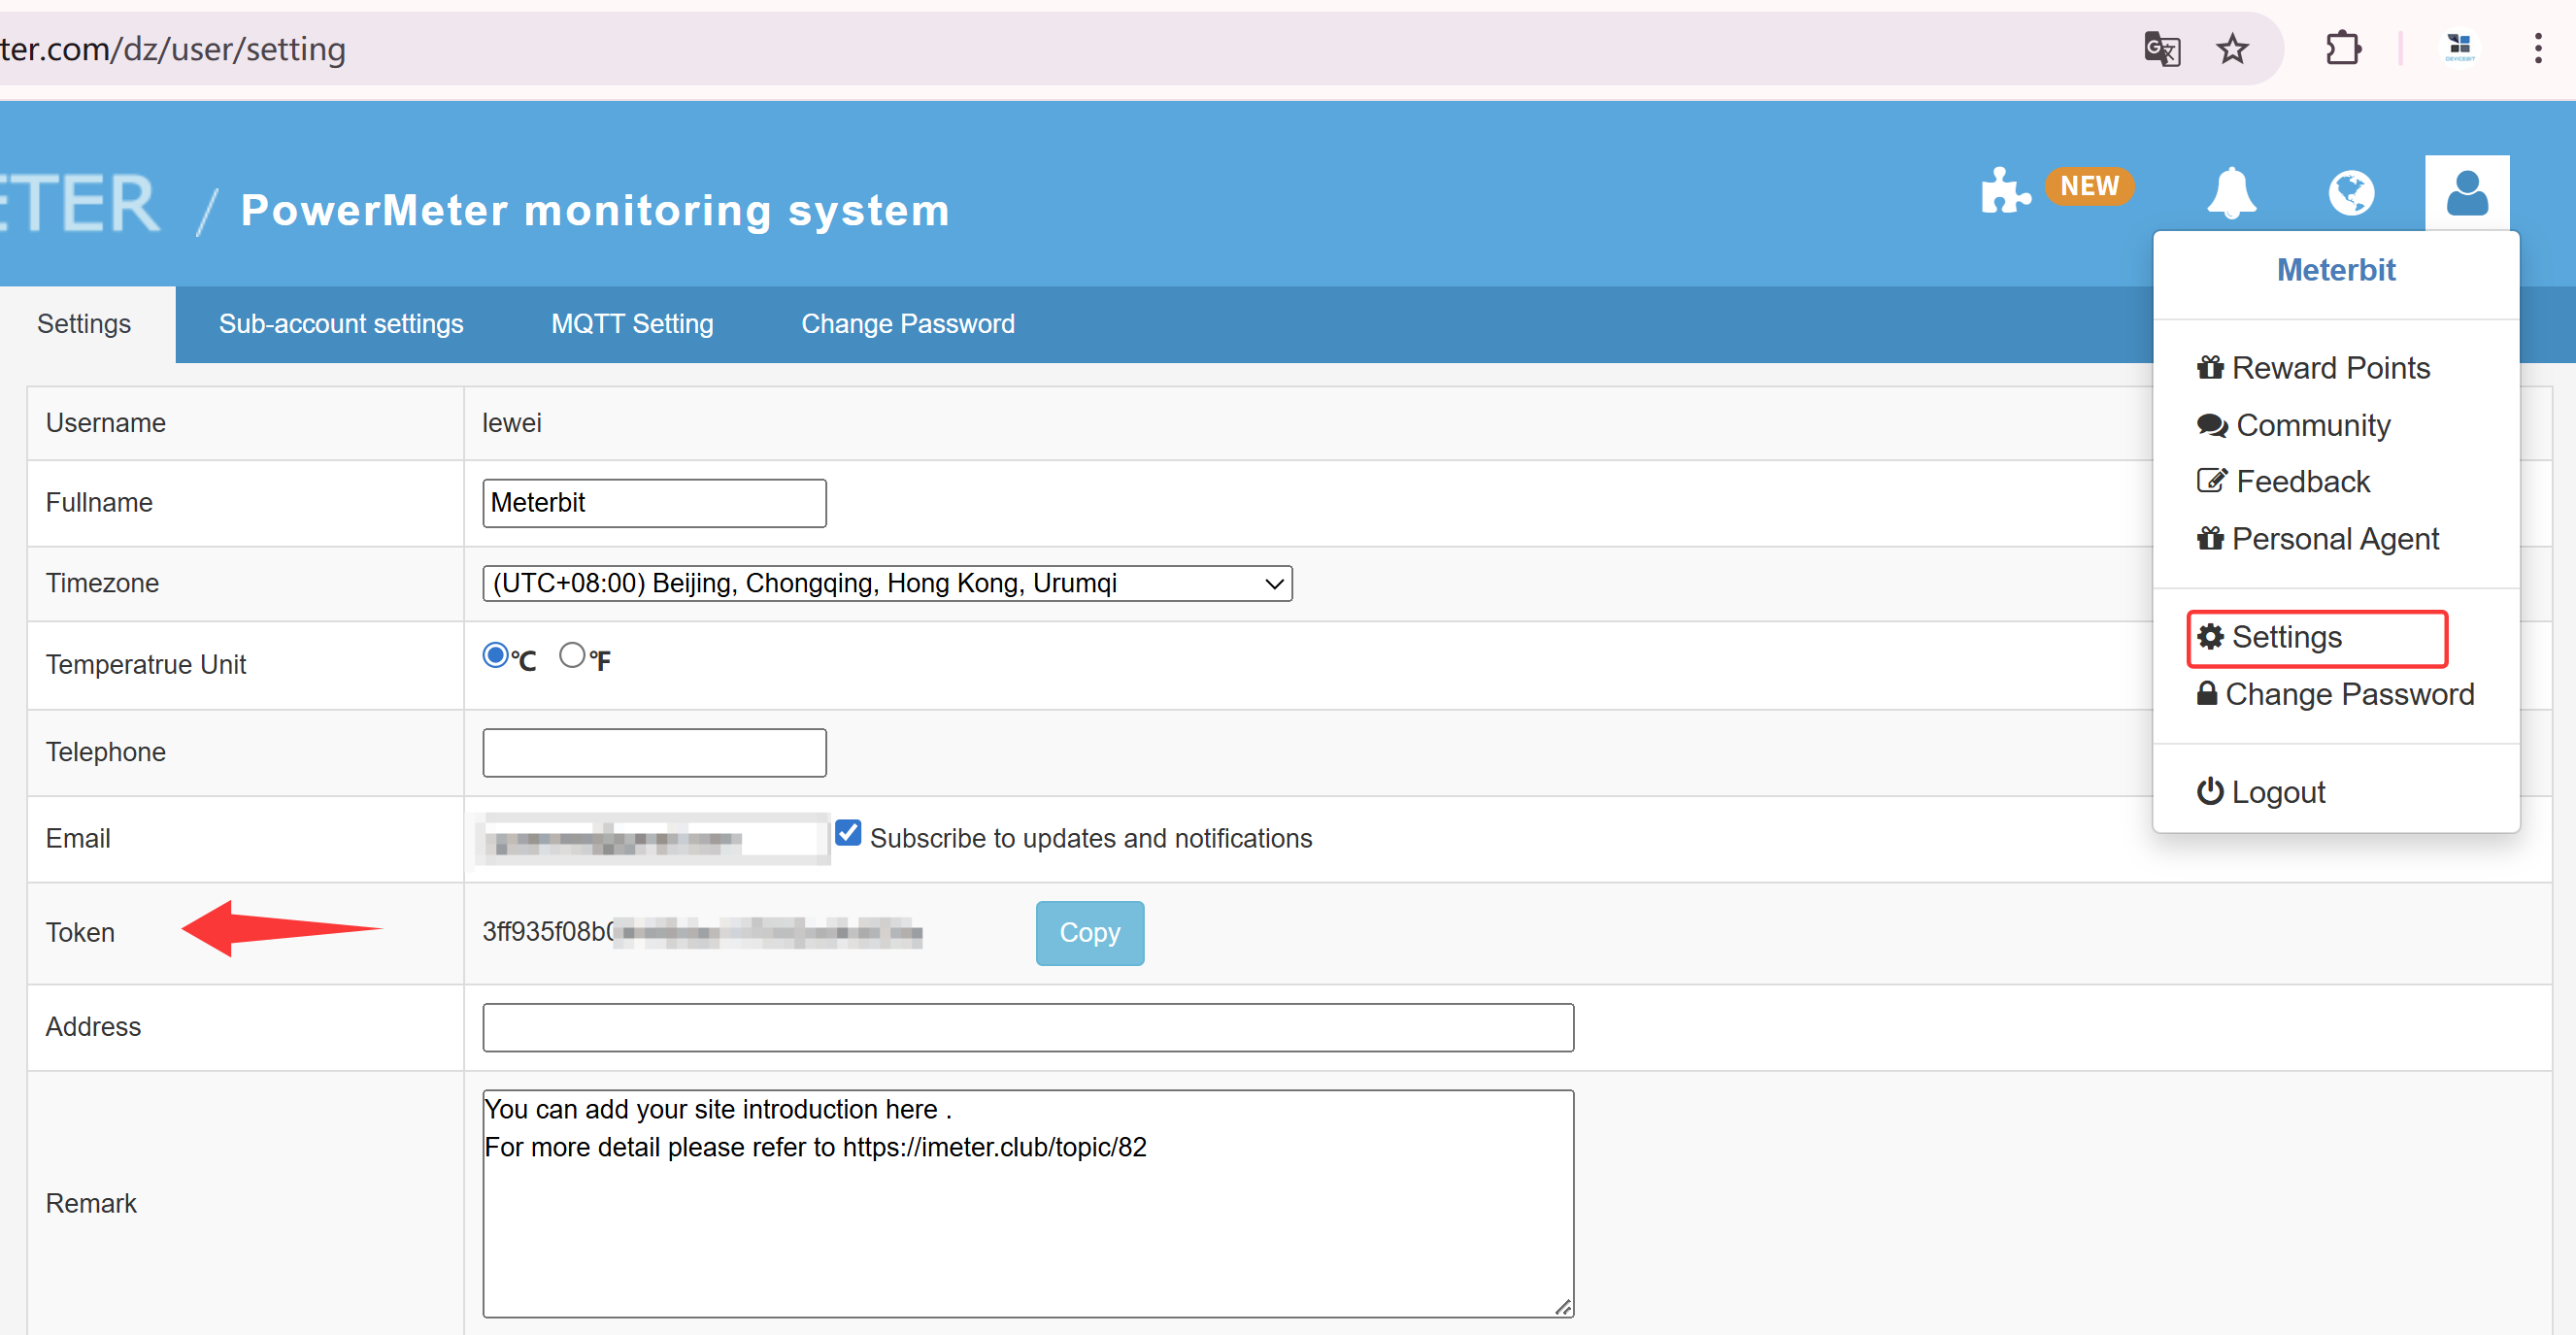Open the globe language icon

click(x=2350, y=192)
